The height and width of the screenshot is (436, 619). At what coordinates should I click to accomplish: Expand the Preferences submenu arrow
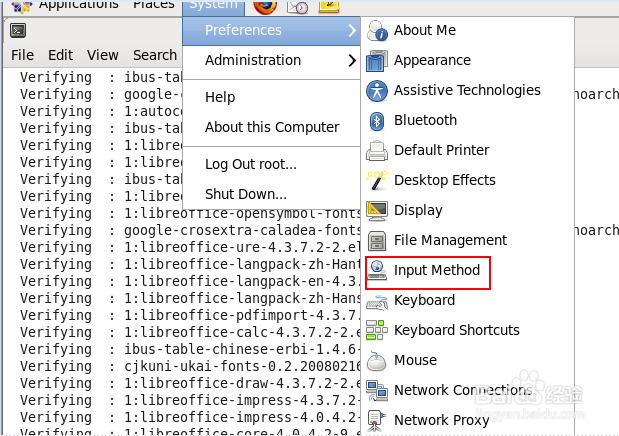tap(352, 31)
